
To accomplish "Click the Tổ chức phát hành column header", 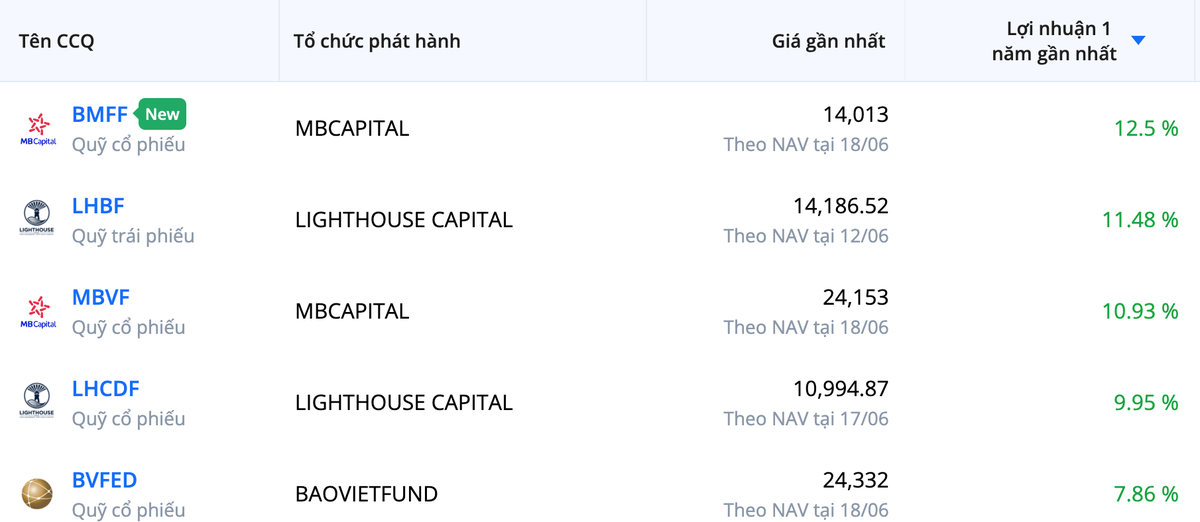I will click(x=377, y=42).
